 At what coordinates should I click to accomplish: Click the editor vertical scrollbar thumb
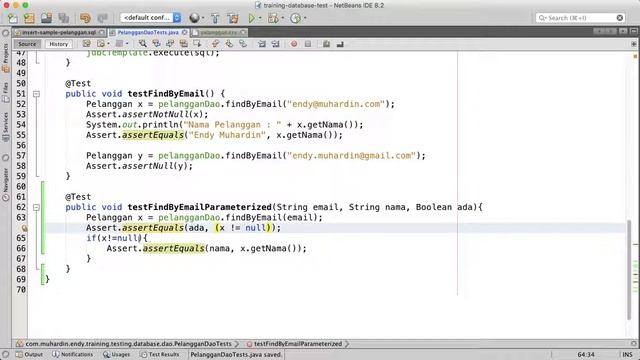coord(629,269)
